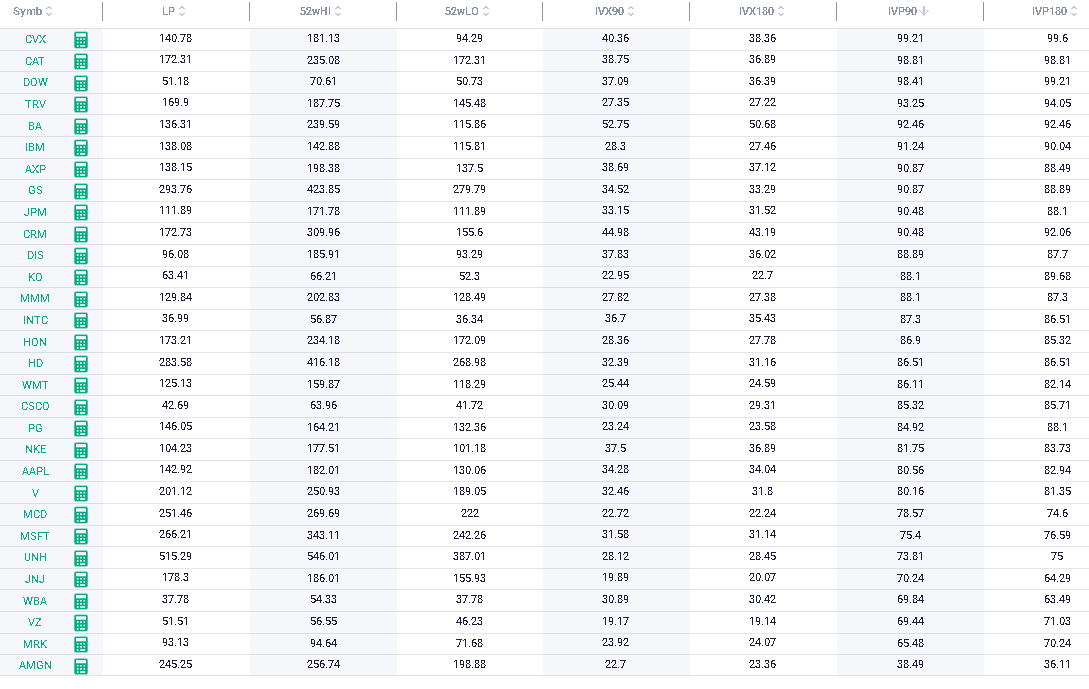Sort by the Symb column header
The height and width of the screenshot is (689, 1089).
33,11
